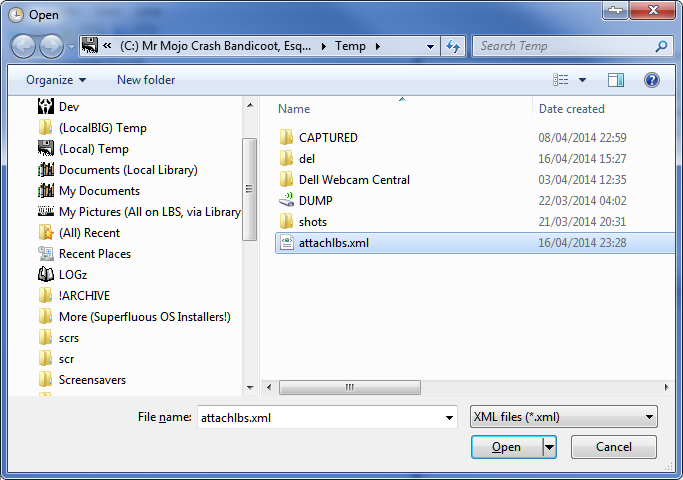Expand the arrow after (C:) drive breadcrumb

click(323, 46)
